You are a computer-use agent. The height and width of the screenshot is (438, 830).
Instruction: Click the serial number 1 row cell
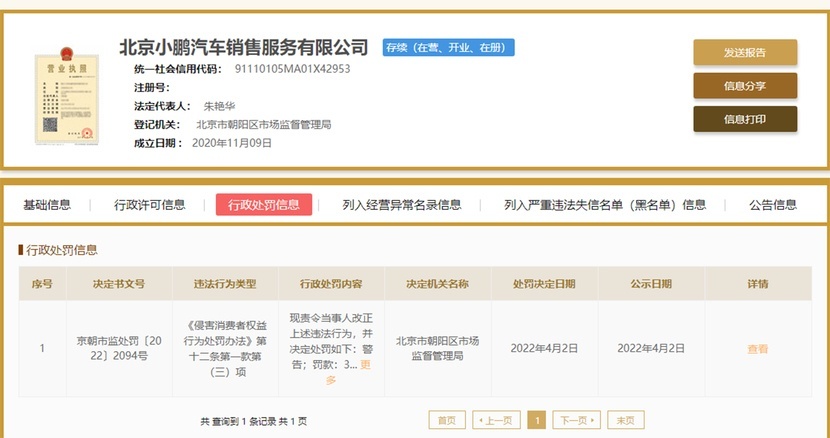(x=42, y=348)
